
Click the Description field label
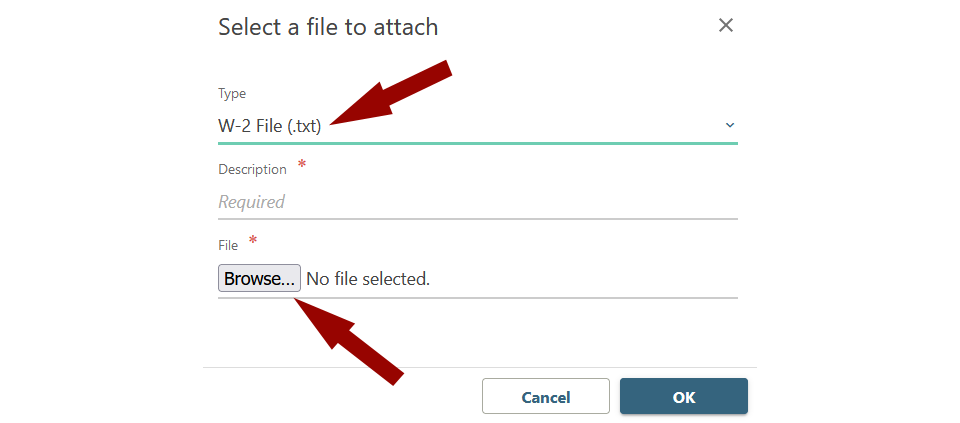tap(252, 170)
